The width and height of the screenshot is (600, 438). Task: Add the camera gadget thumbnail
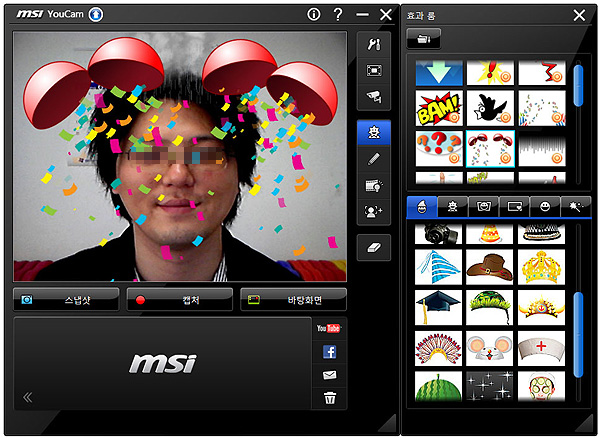pyautogui.click(x=438, y=234)
